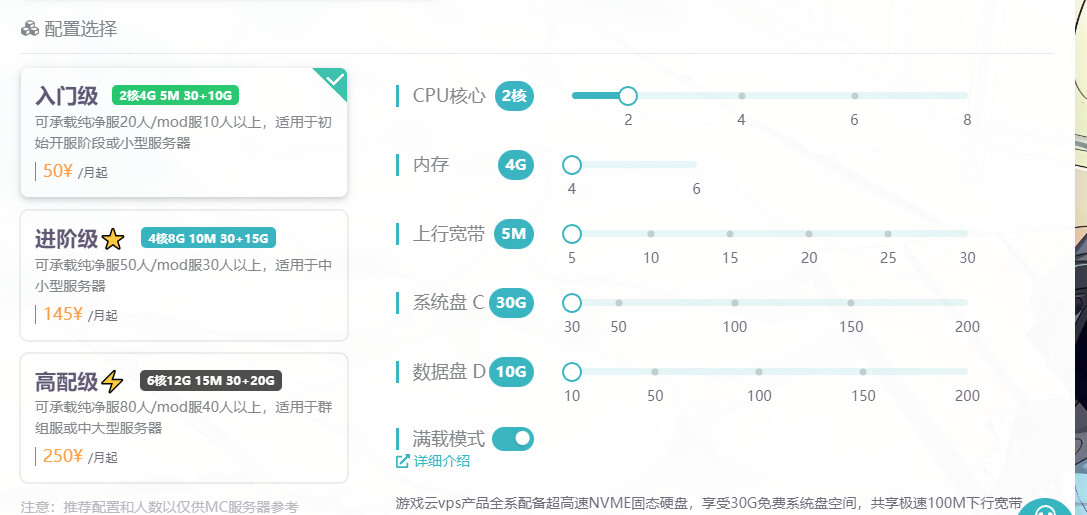1087x515 pixels.
Task: Click the 数据盘 D label
Action: [x=449, y=372]
